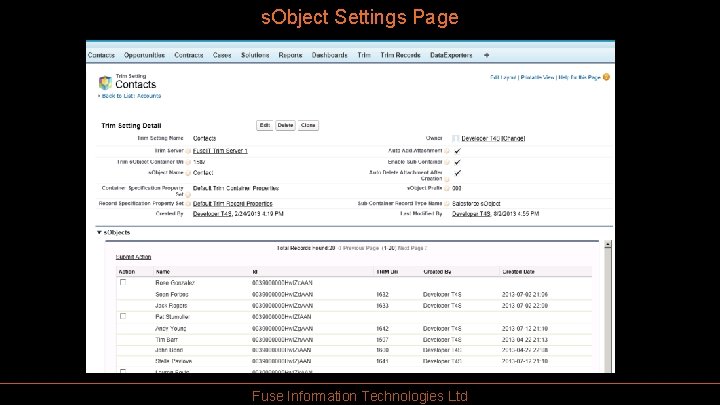The height and width of the screenshot is (405, 720).
Task: Open Developer T4S link in Created By
Action: (212, 214)
